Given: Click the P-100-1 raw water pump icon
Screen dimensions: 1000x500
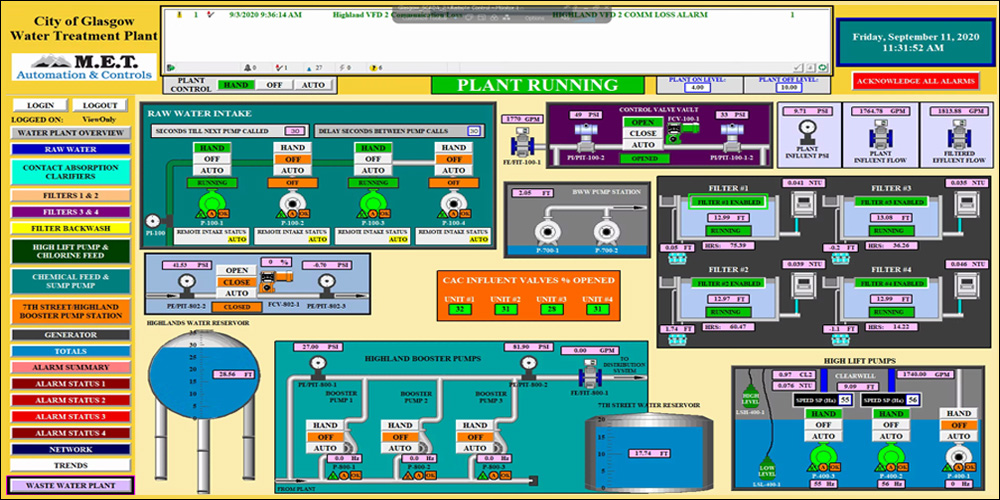Looking at the screenshot, I should (x=210, y=206).
